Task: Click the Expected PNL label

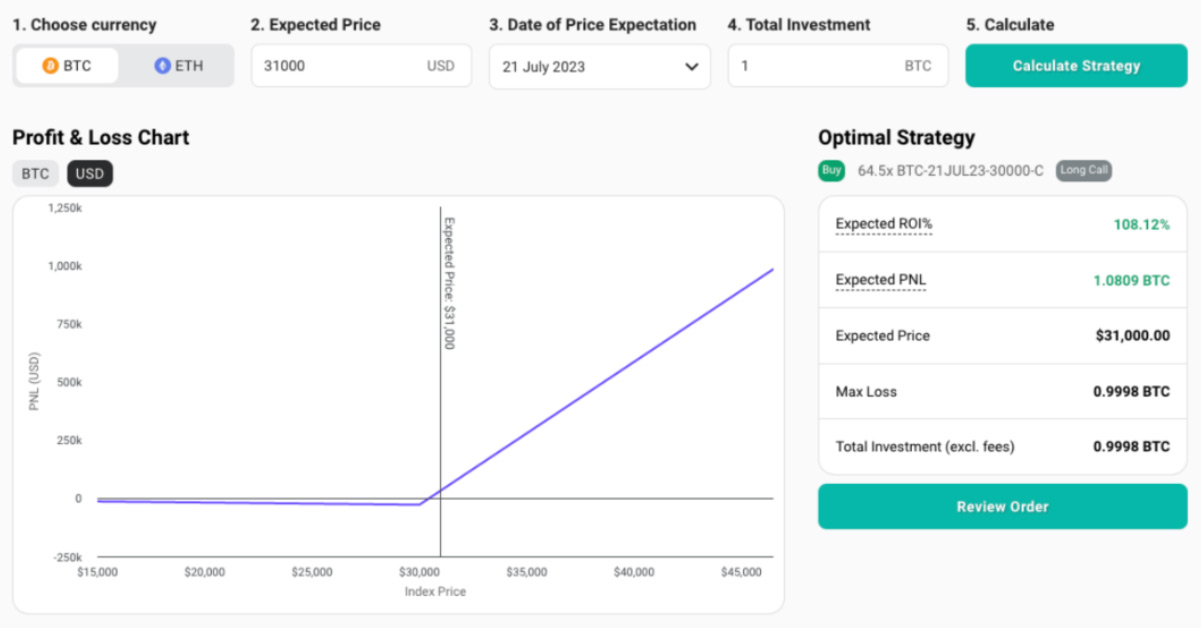Action: (880, 280)
